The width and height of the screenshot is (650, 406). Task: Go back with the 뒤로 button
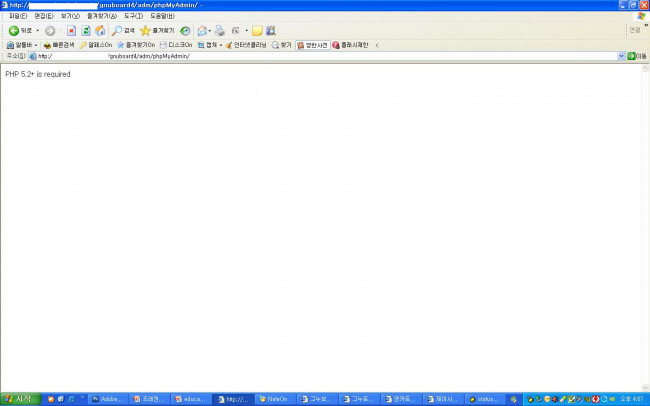pos(20,31)
